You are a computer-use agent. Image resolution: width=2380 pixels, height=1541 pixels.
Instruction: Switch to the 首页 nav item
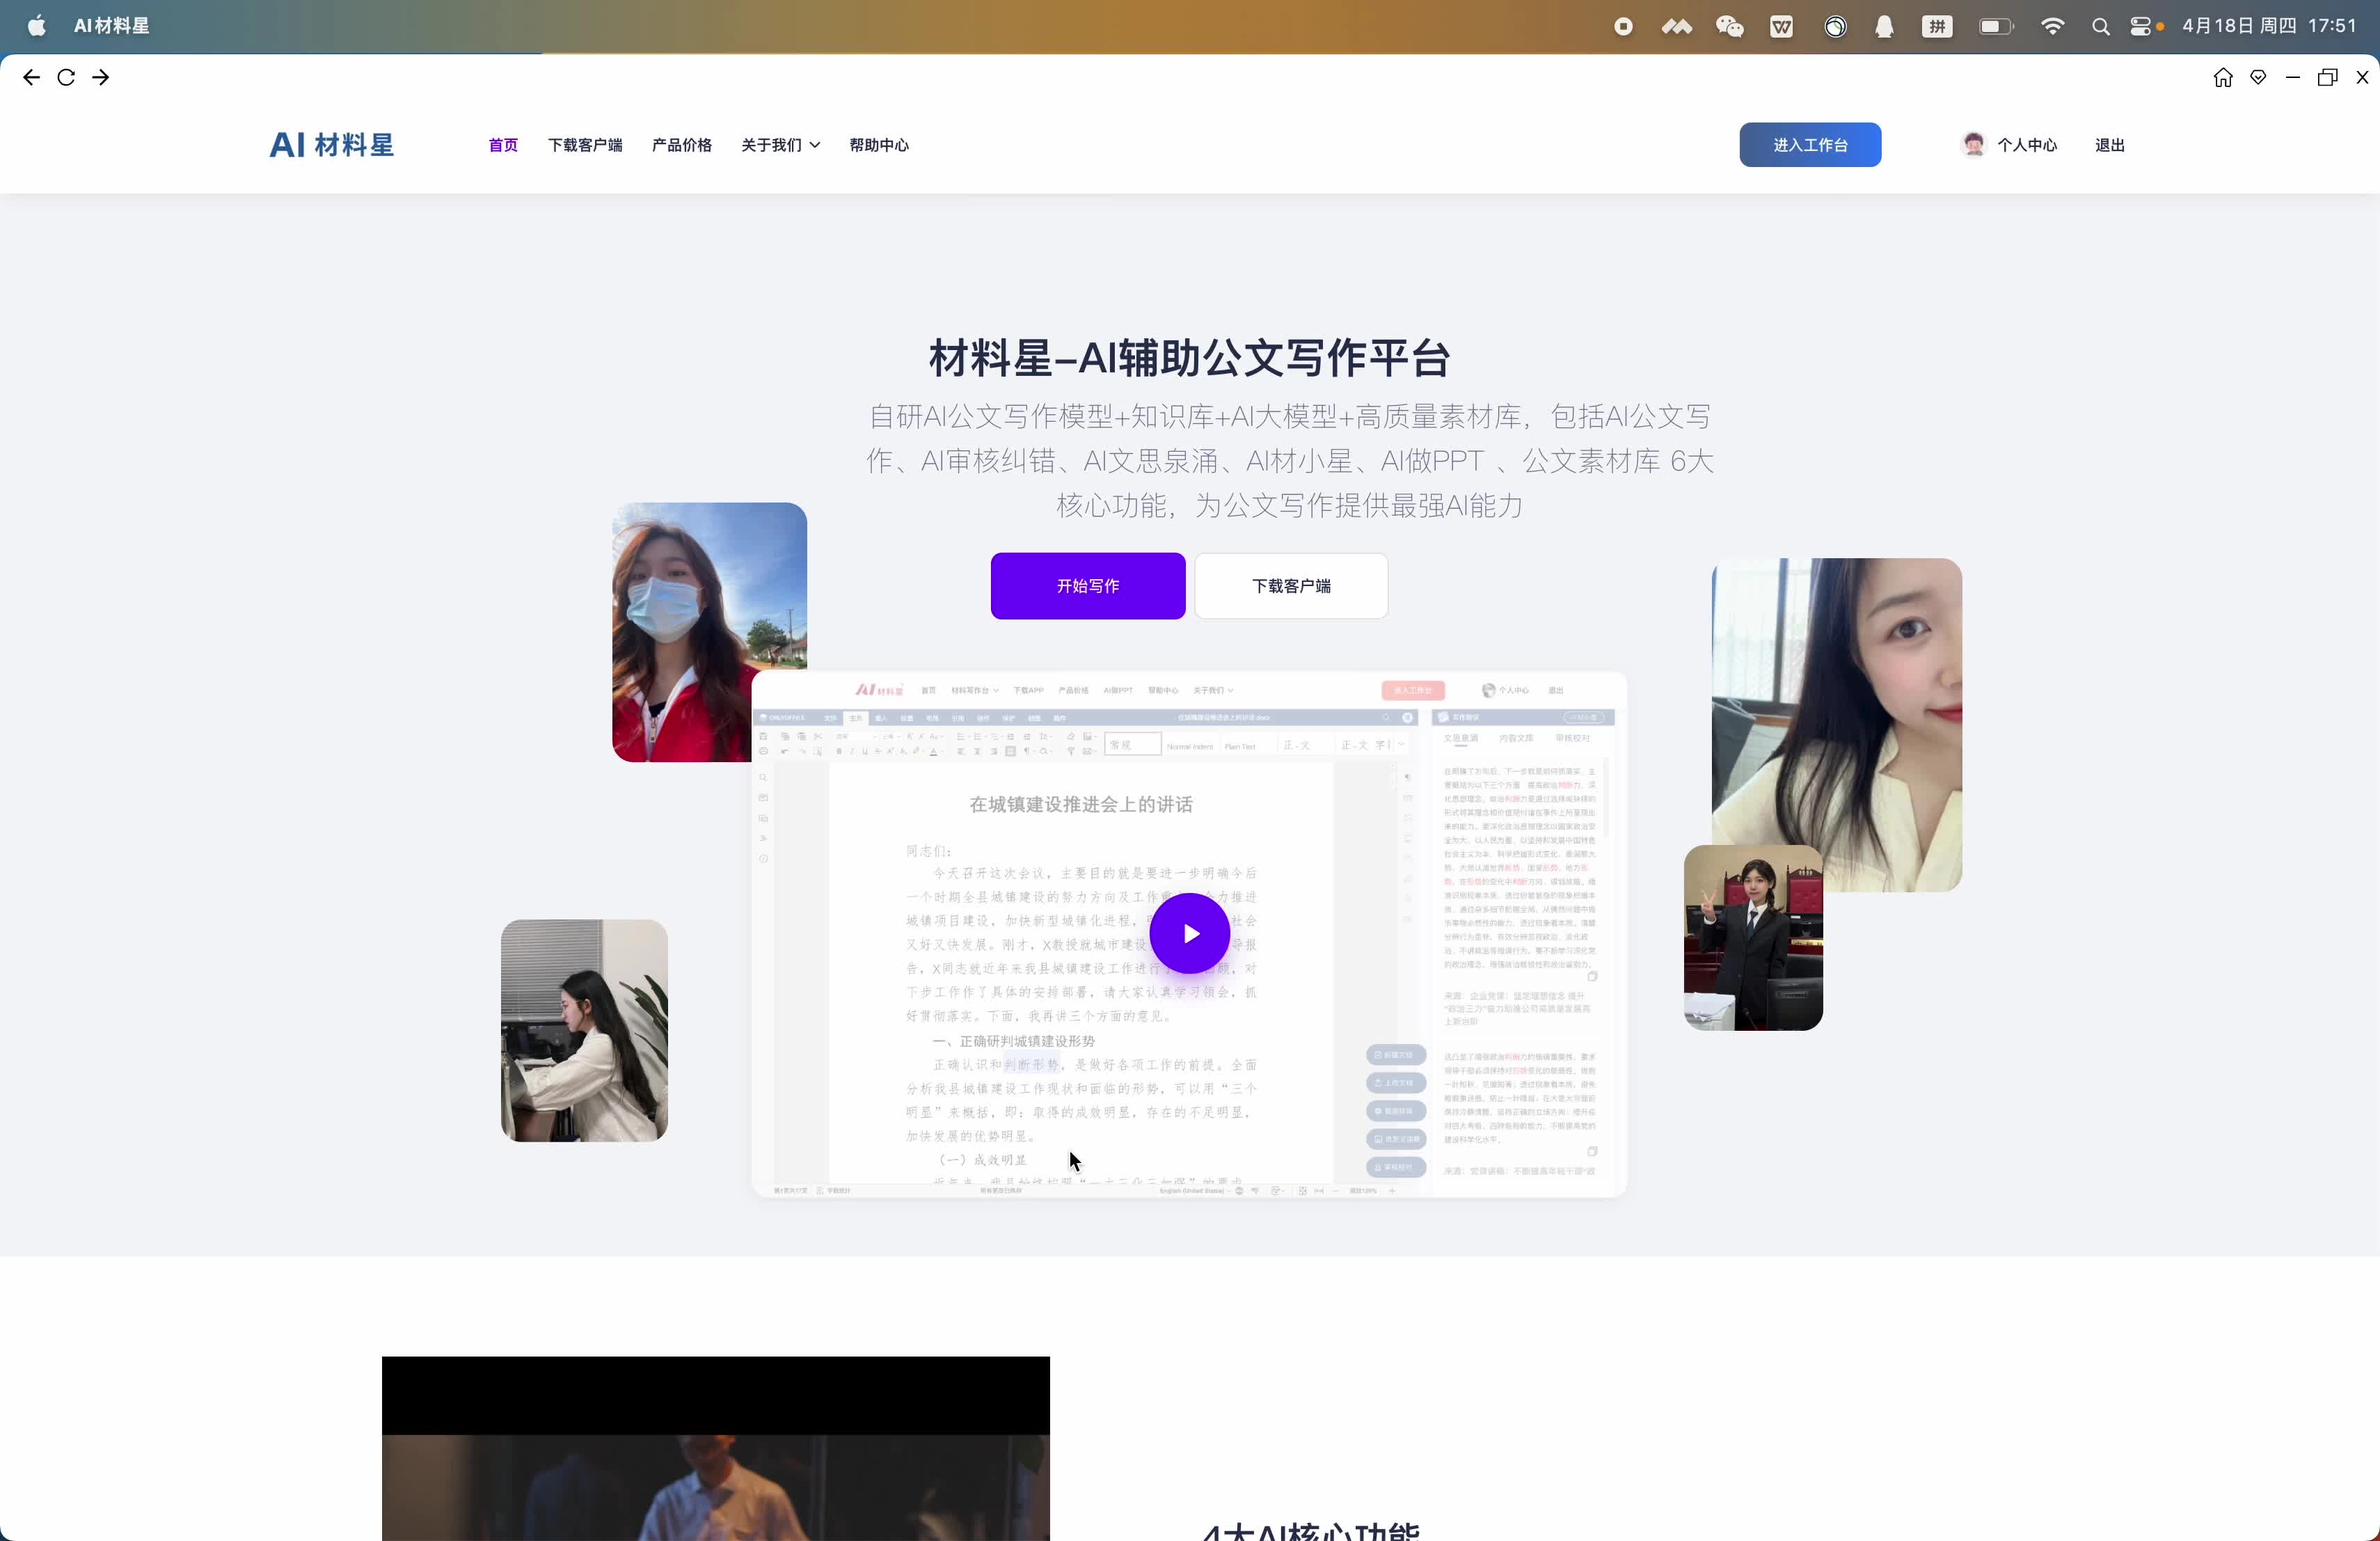[x=502, y=144]
